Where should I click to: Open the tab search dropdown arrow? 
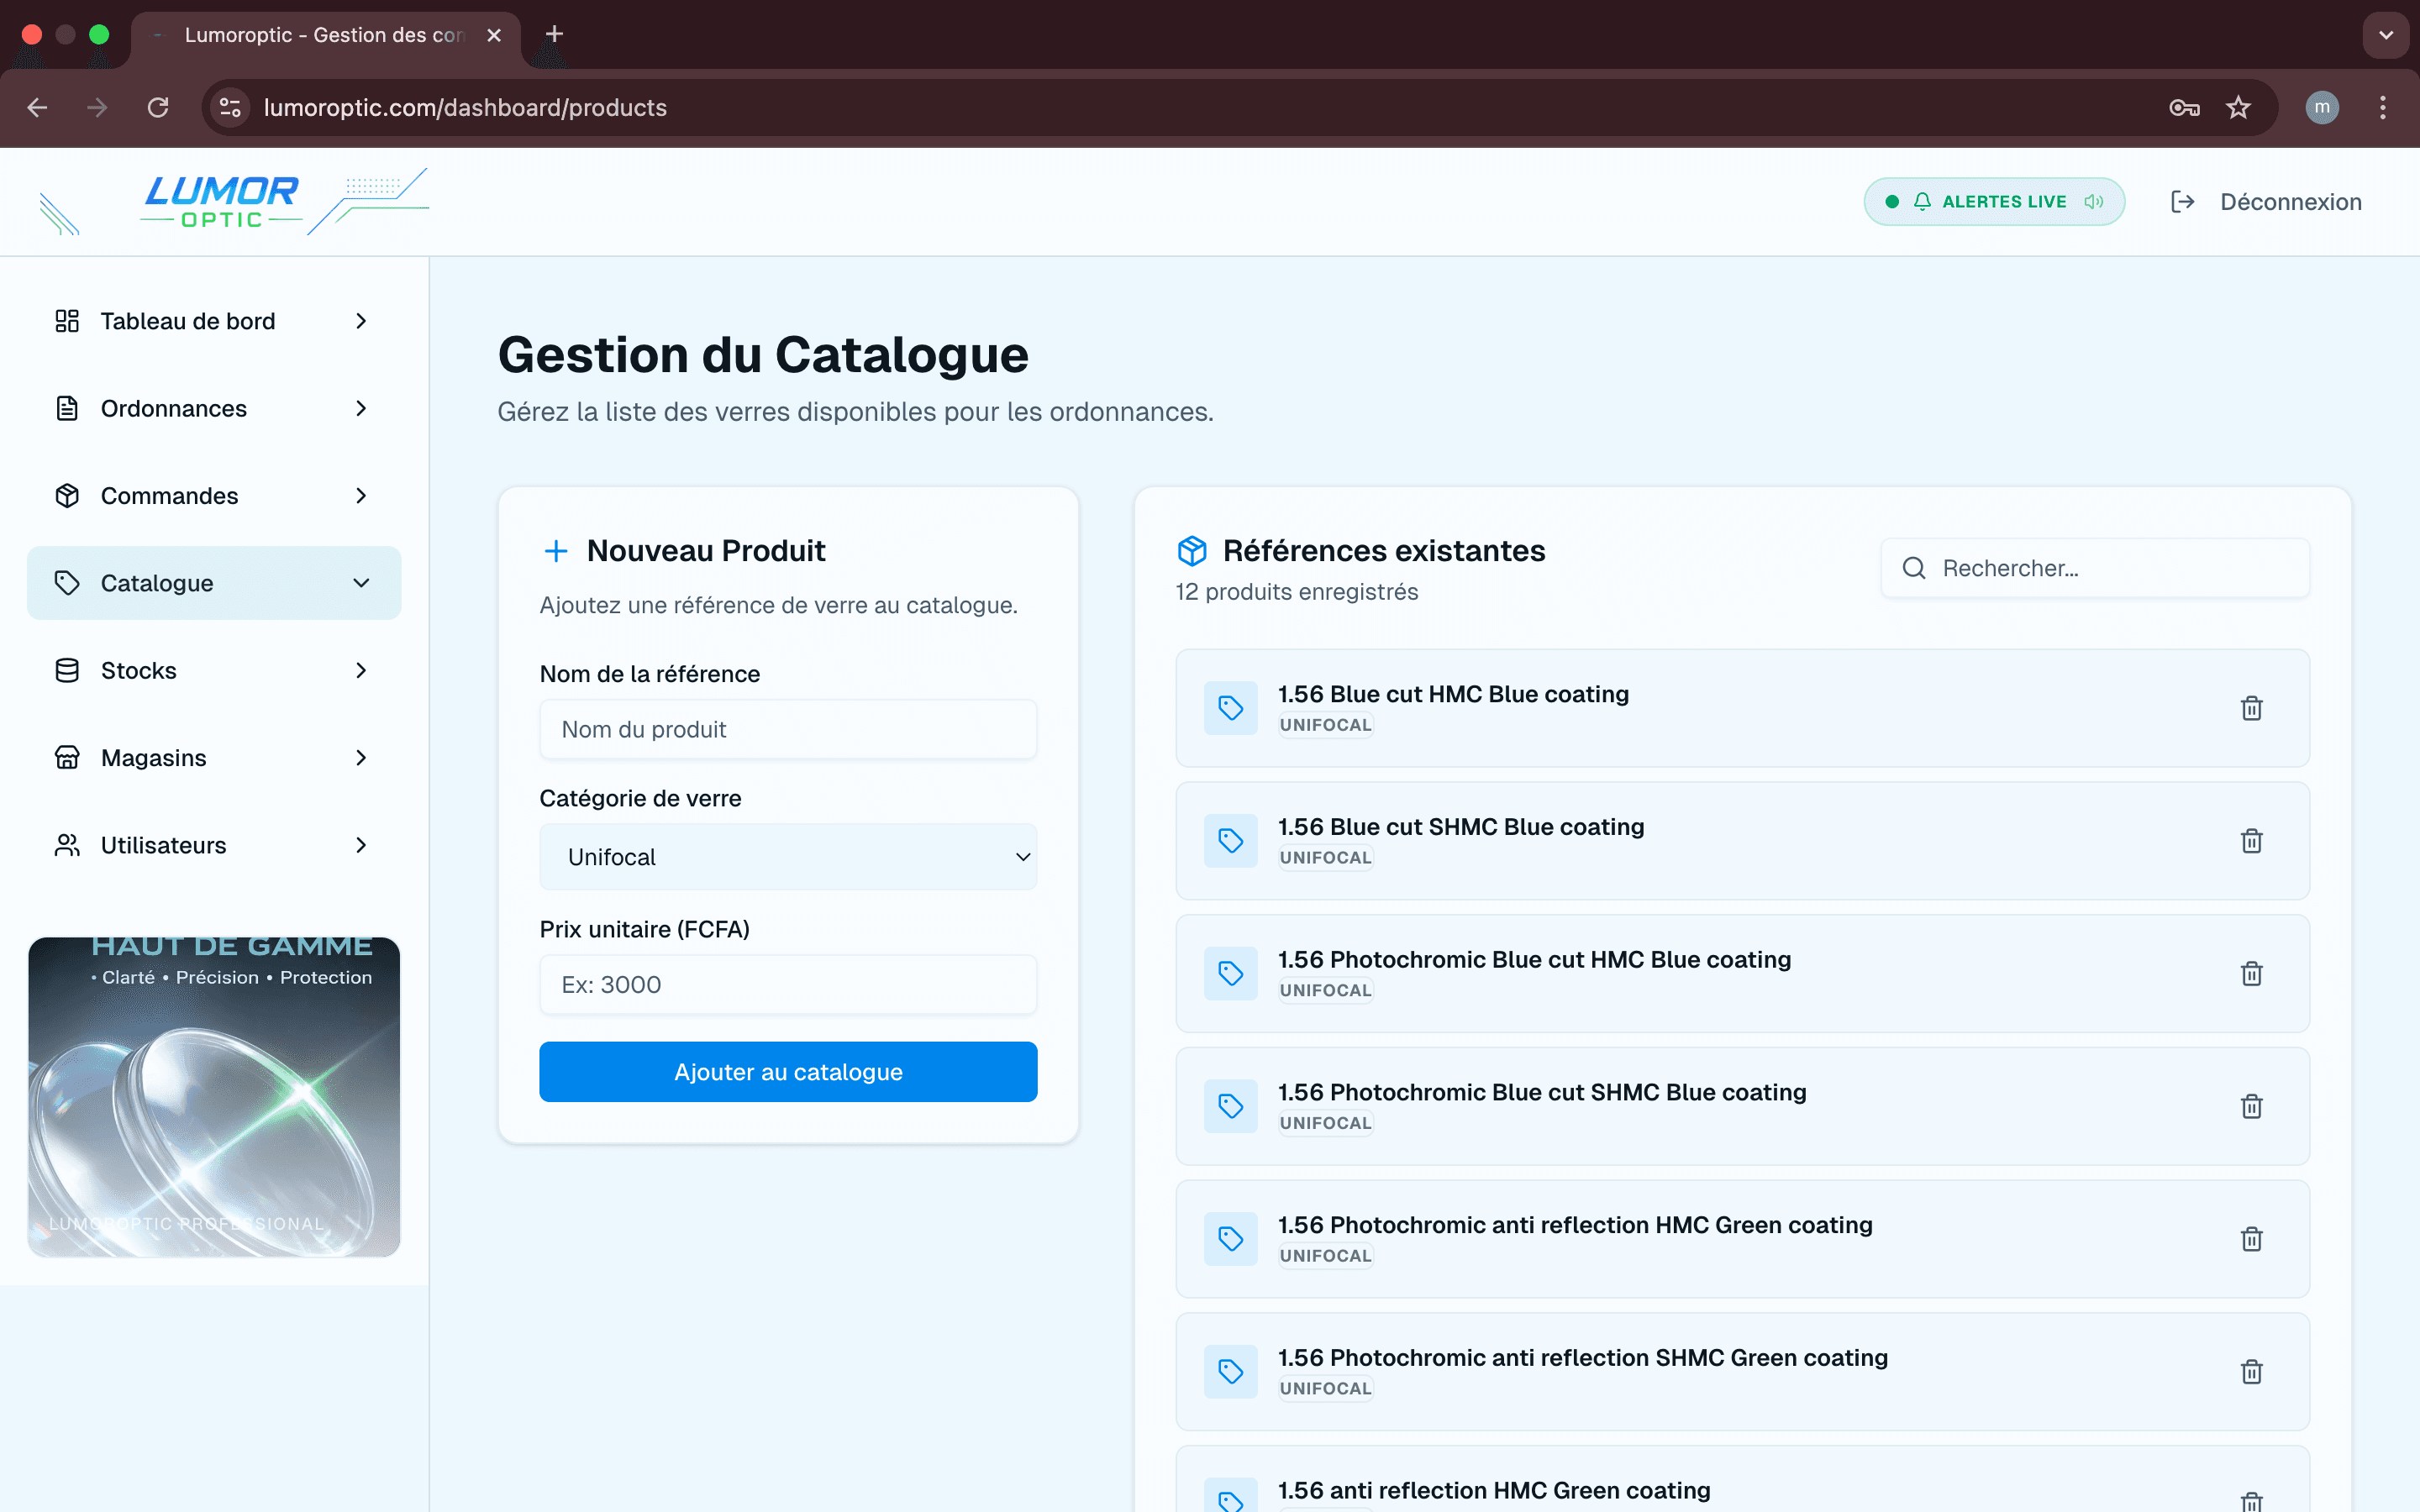[x=2386, y=35]
